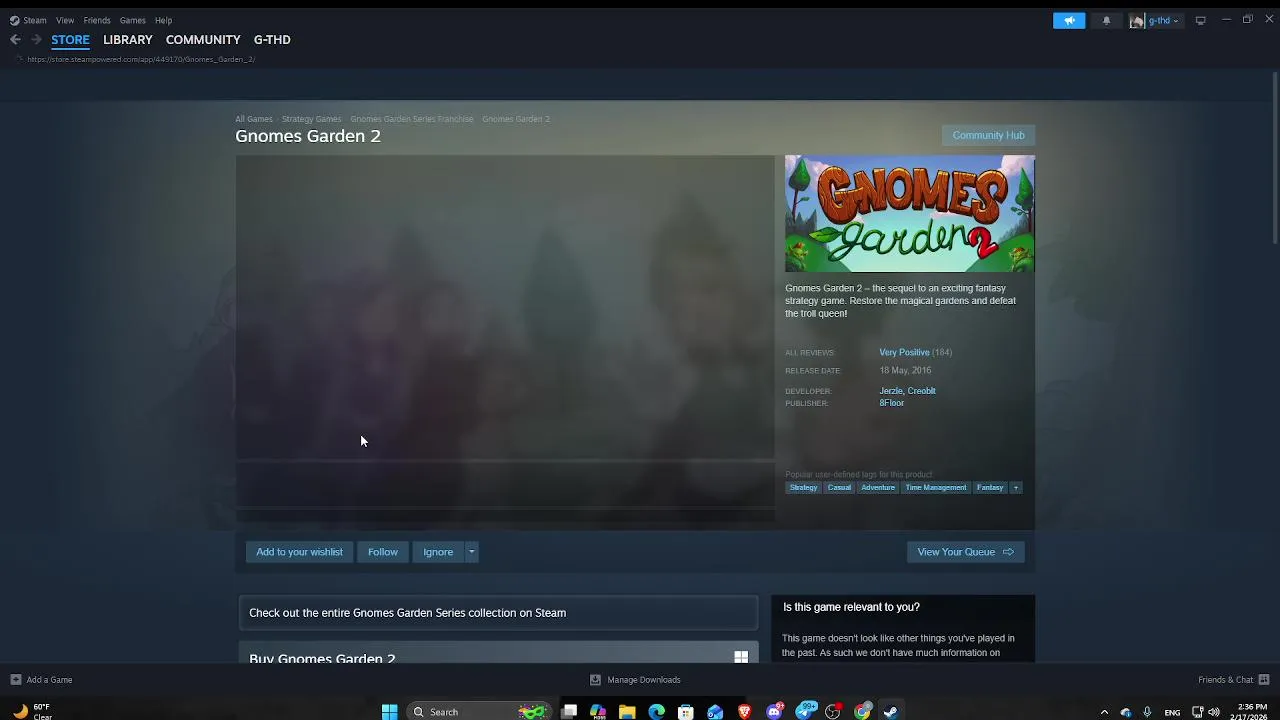
Task: Click the store page URL text
Action: [x=141, y=59]
